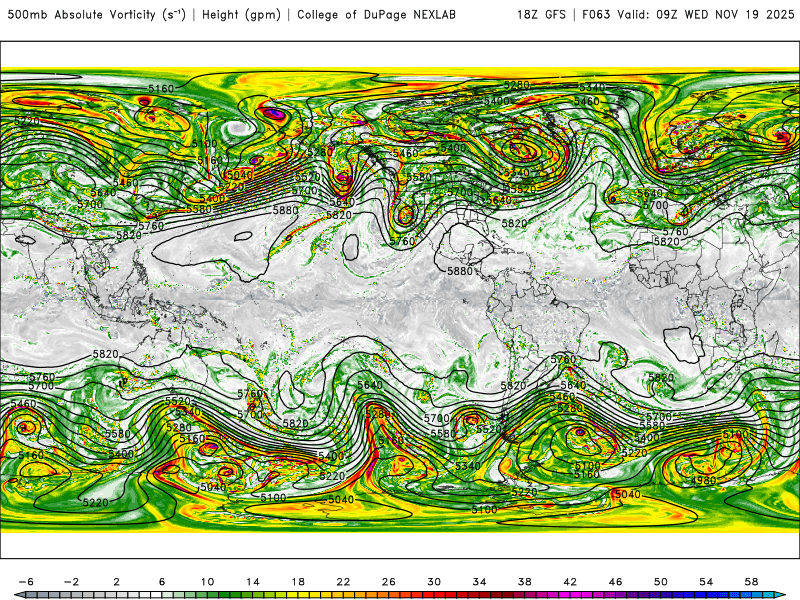Click the 'F063 Valid: 09Z WED NOV 19 2025' text

[688, 15]
